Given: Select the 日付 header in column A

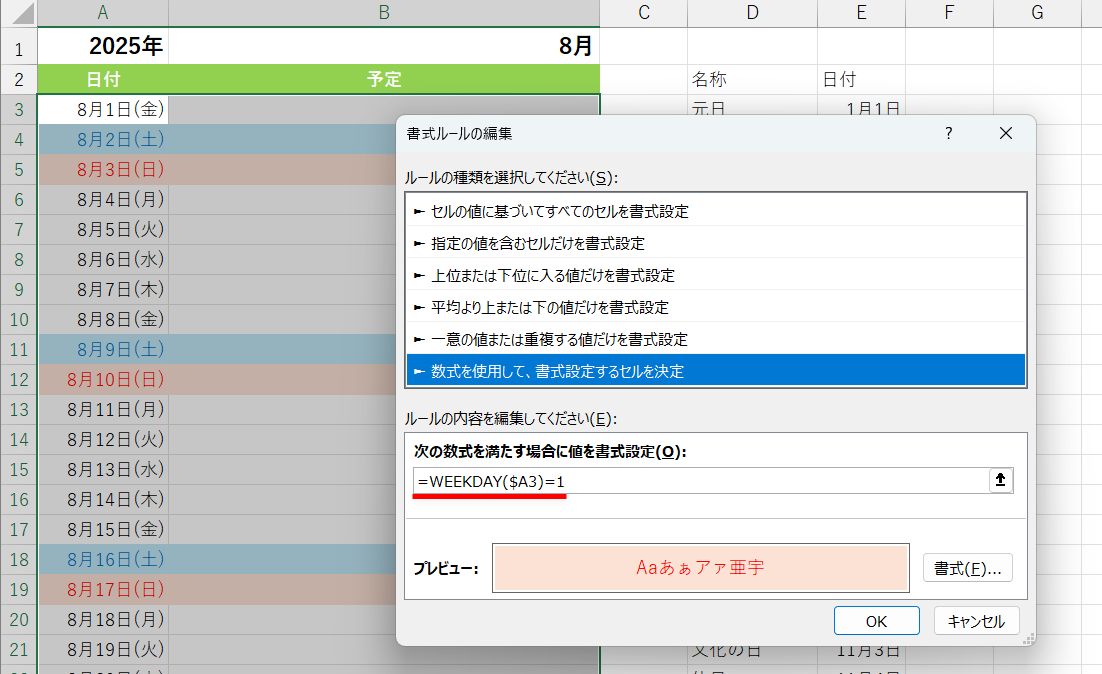Looking at the screenshot, I should coord(103,77).
